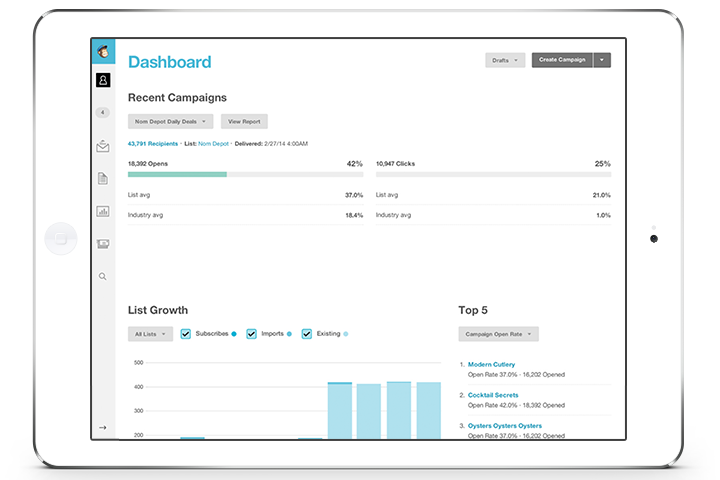Open the All Lists dropdown
Image resolution: width=720 pixels, height=480 pixels.
150,334
